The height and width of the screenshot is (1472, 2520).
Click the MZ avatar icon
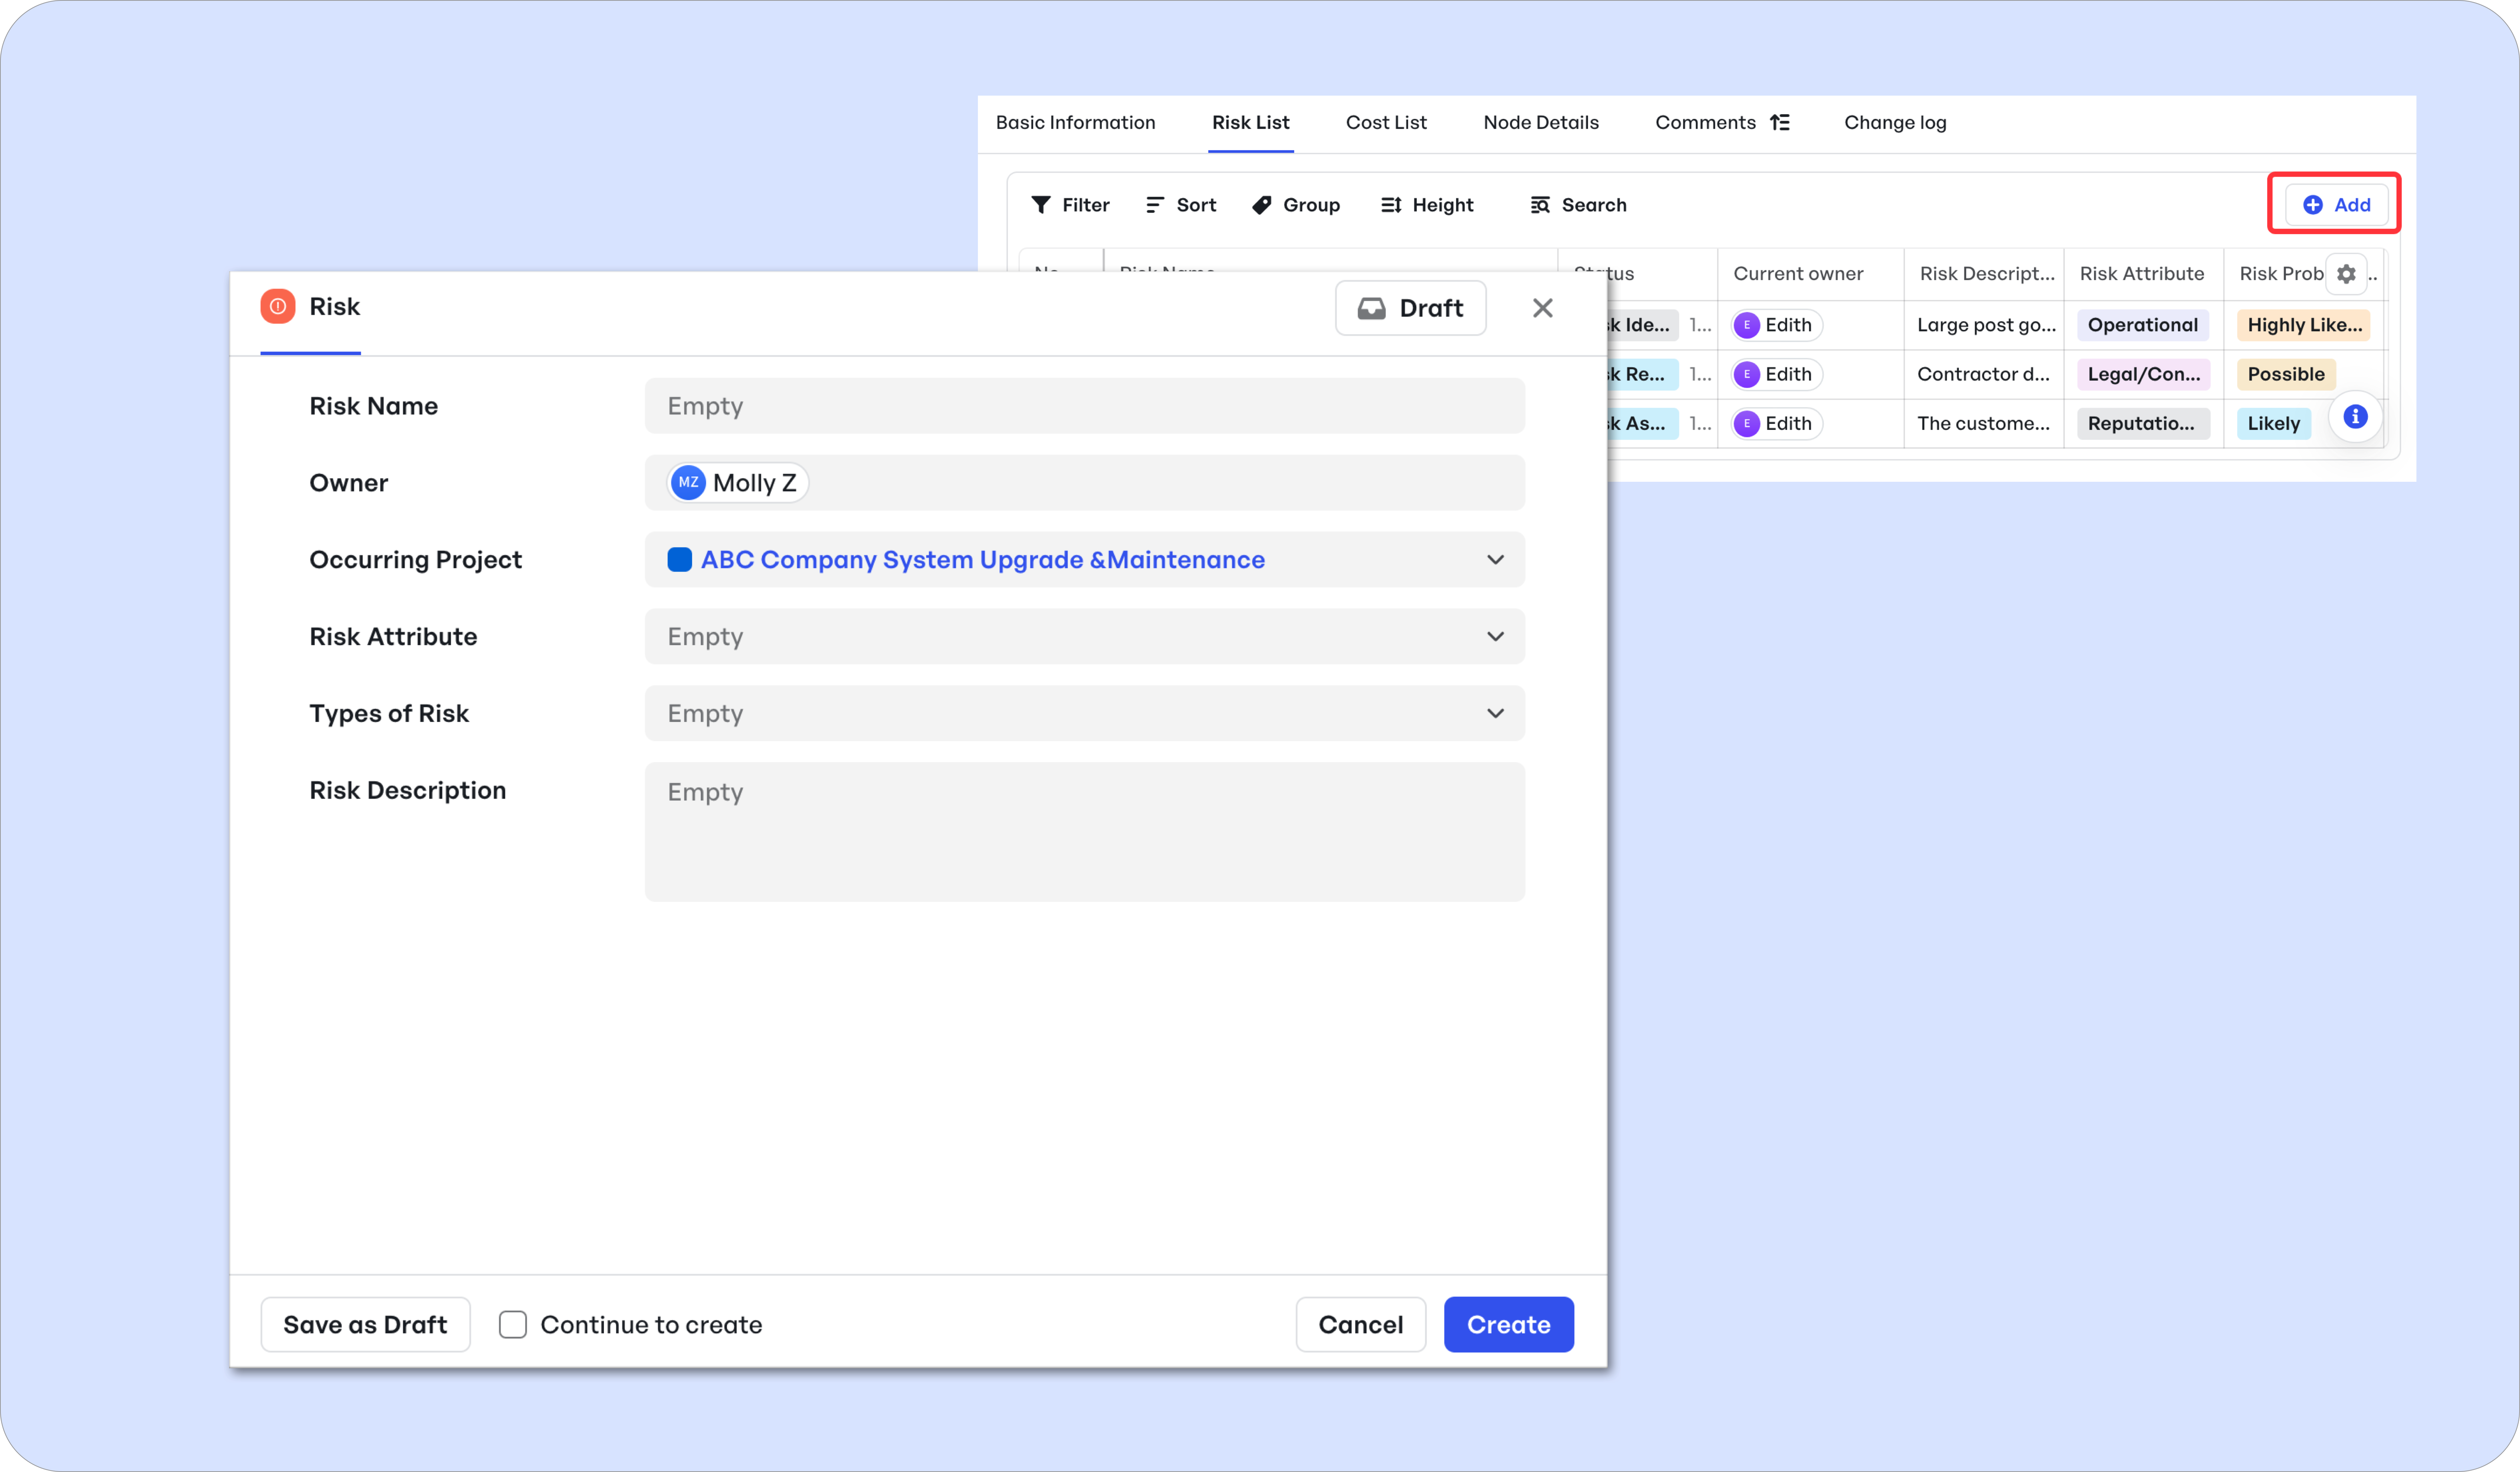click(688, 483)
